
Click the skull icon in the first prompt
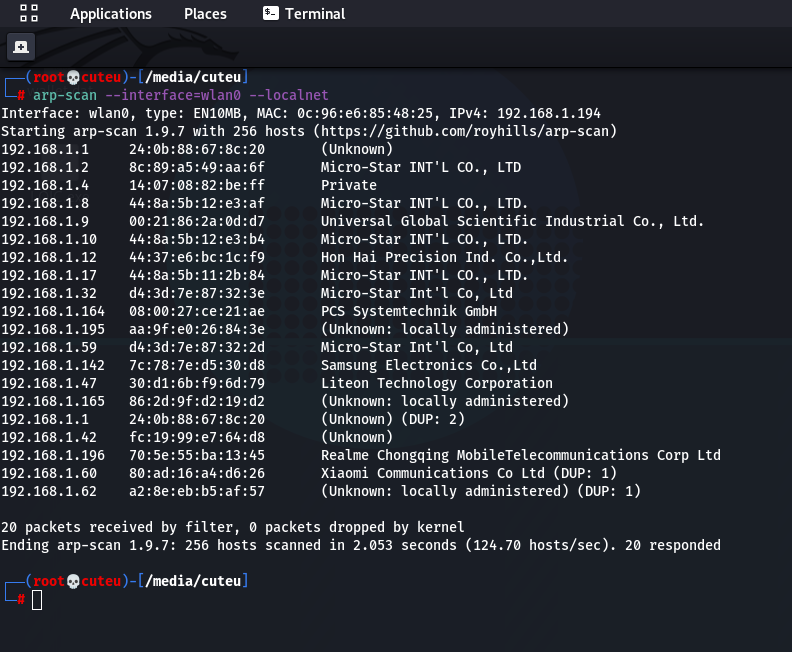pyautogui.click(x=73, y=78)
